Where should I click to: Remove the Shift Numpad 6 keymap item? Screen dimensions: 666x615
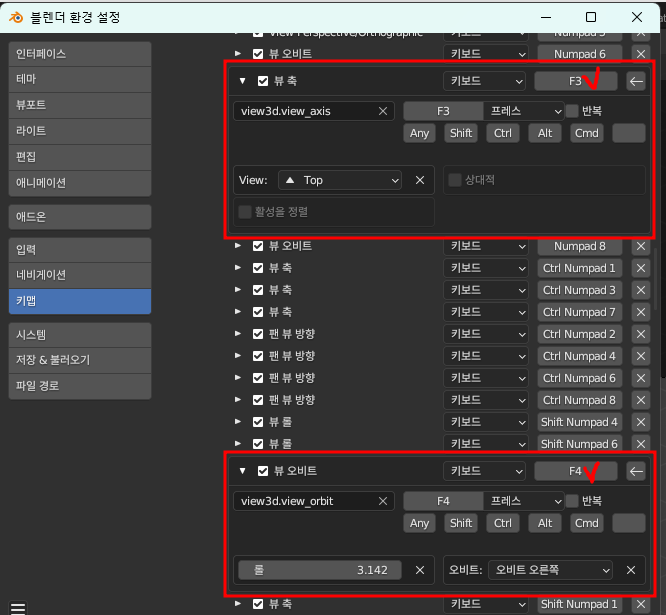pyautogui.click(x=641, y=444)
